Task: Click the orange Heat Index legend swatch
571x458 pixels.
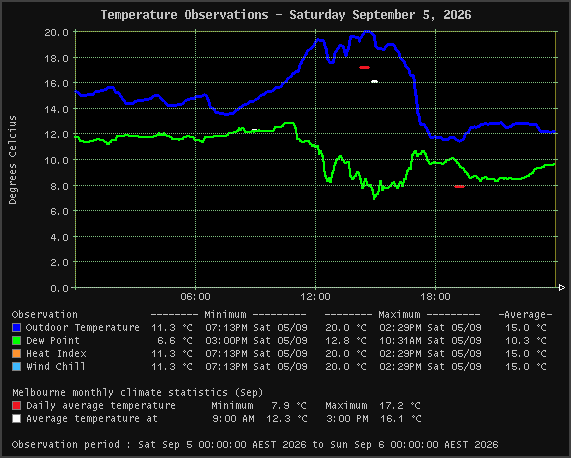Action: [x=16, y=354]
